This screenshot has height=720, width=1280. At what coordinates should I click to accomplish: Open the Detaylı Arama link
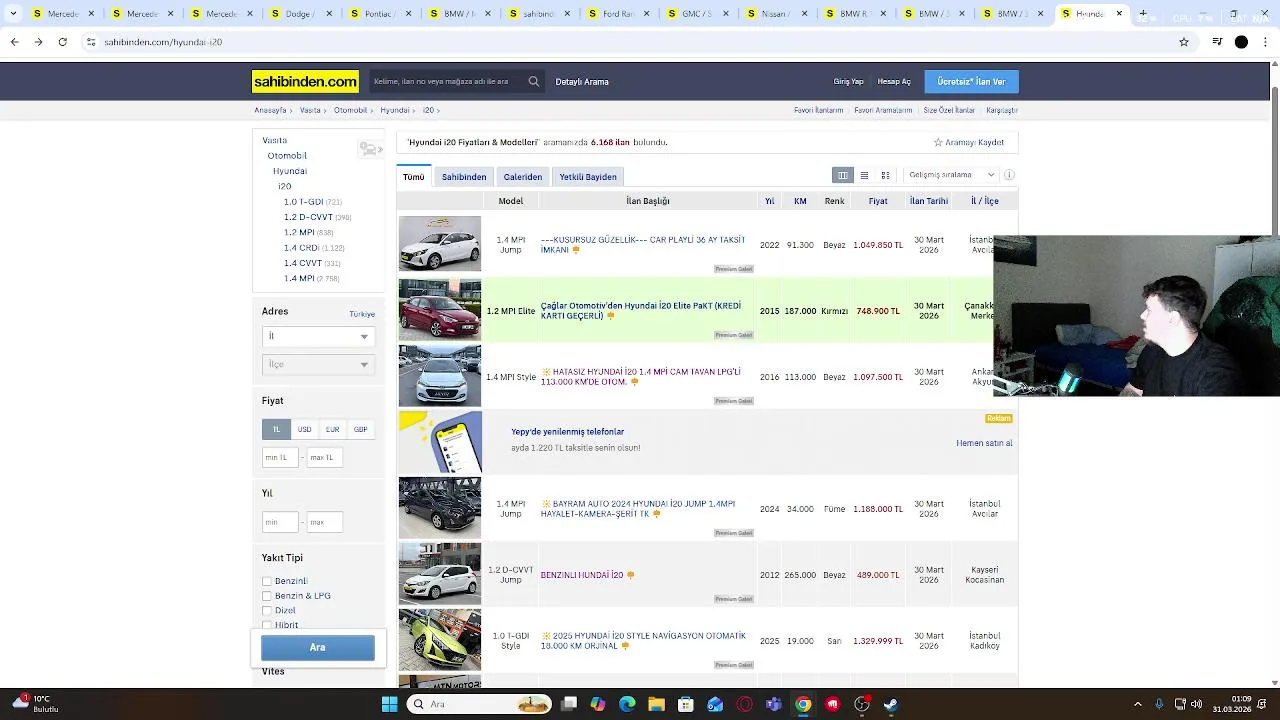tap(582, 82)
